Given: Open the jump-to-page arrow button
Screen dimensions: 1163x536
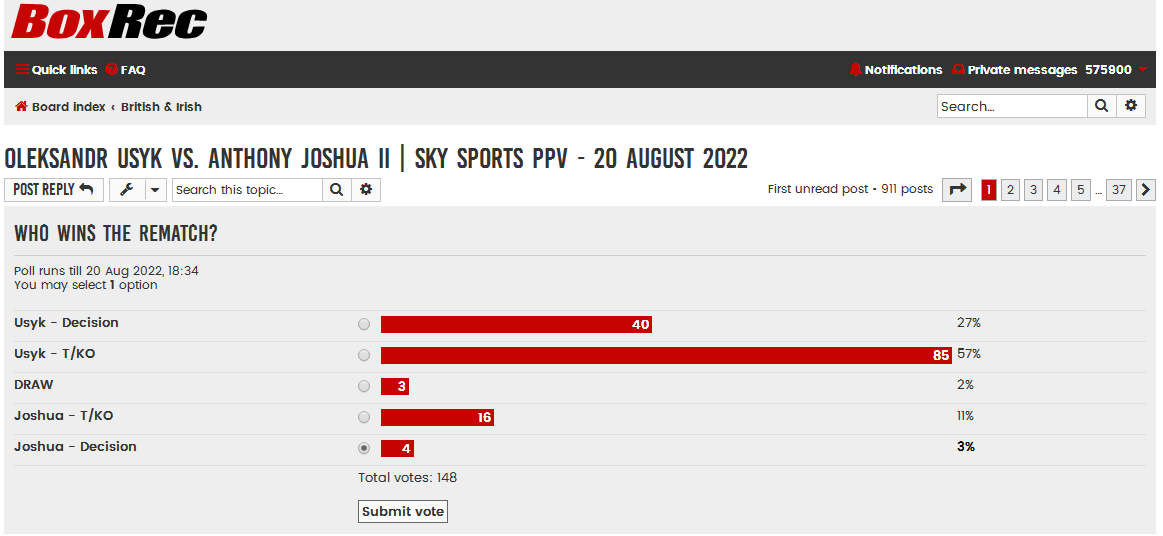Looking at the screenshot, I should tap(957, 190).
